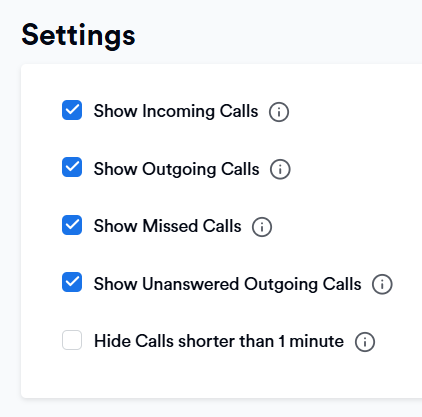Click info icon for Unanswered Outgoing Calls

pos(382,284)
